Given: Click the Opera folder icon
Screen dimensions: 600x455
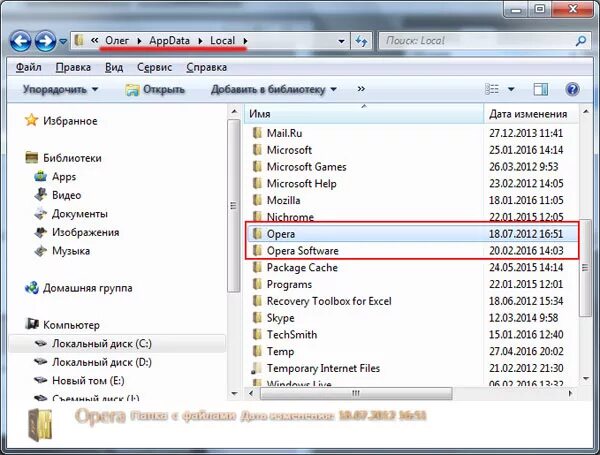Looking at the screenshot, I should point(257,233).
